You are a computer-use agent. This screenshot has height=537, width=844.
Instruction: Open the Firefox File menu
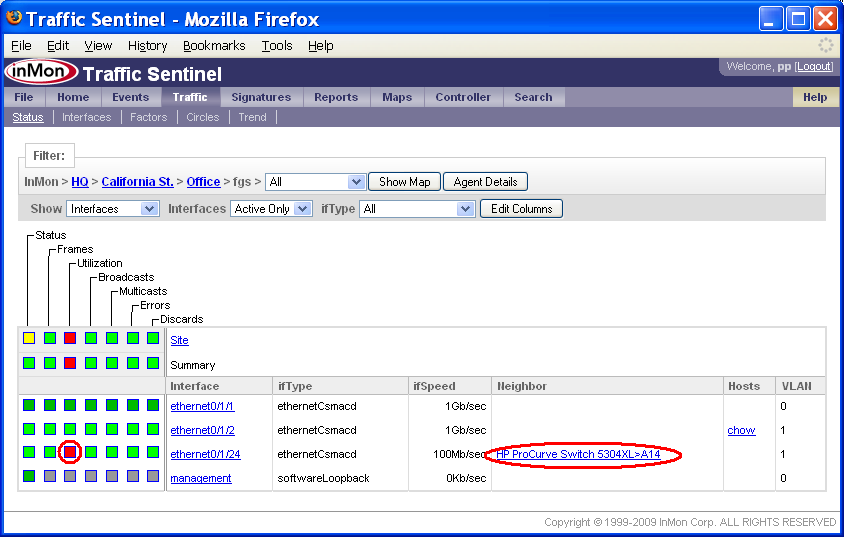click(21, 46)
